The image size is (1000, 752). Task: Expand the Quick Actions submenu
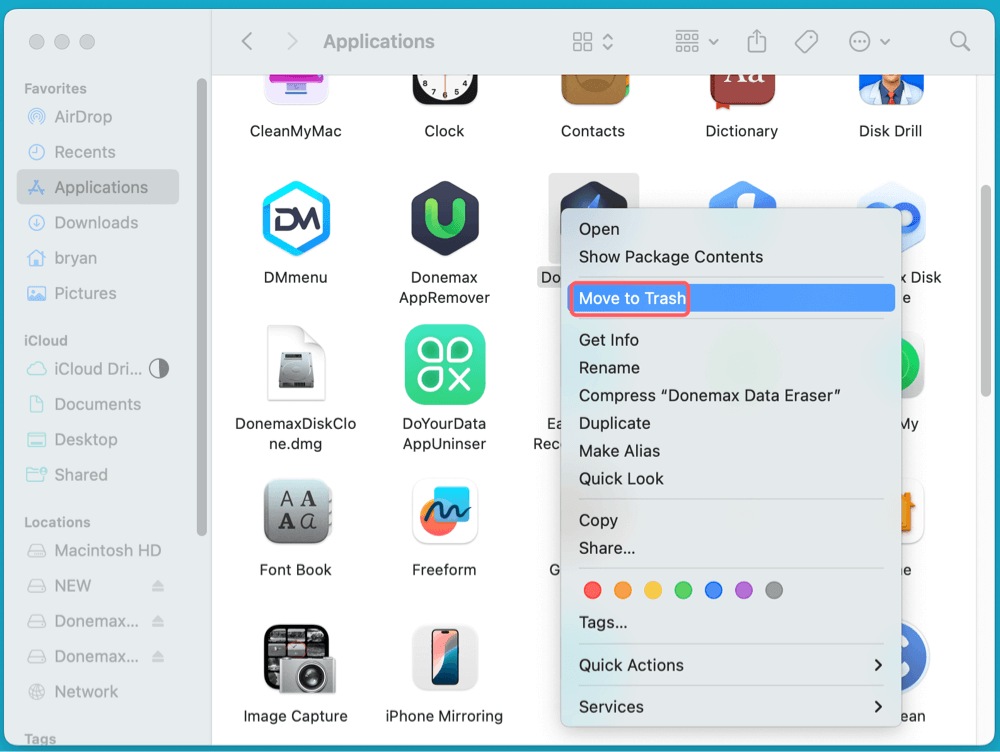(730, 665)
